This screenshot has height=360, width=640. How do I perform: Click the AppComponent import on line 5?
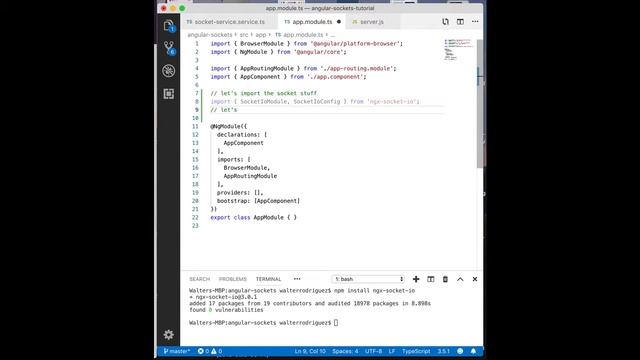289,77
